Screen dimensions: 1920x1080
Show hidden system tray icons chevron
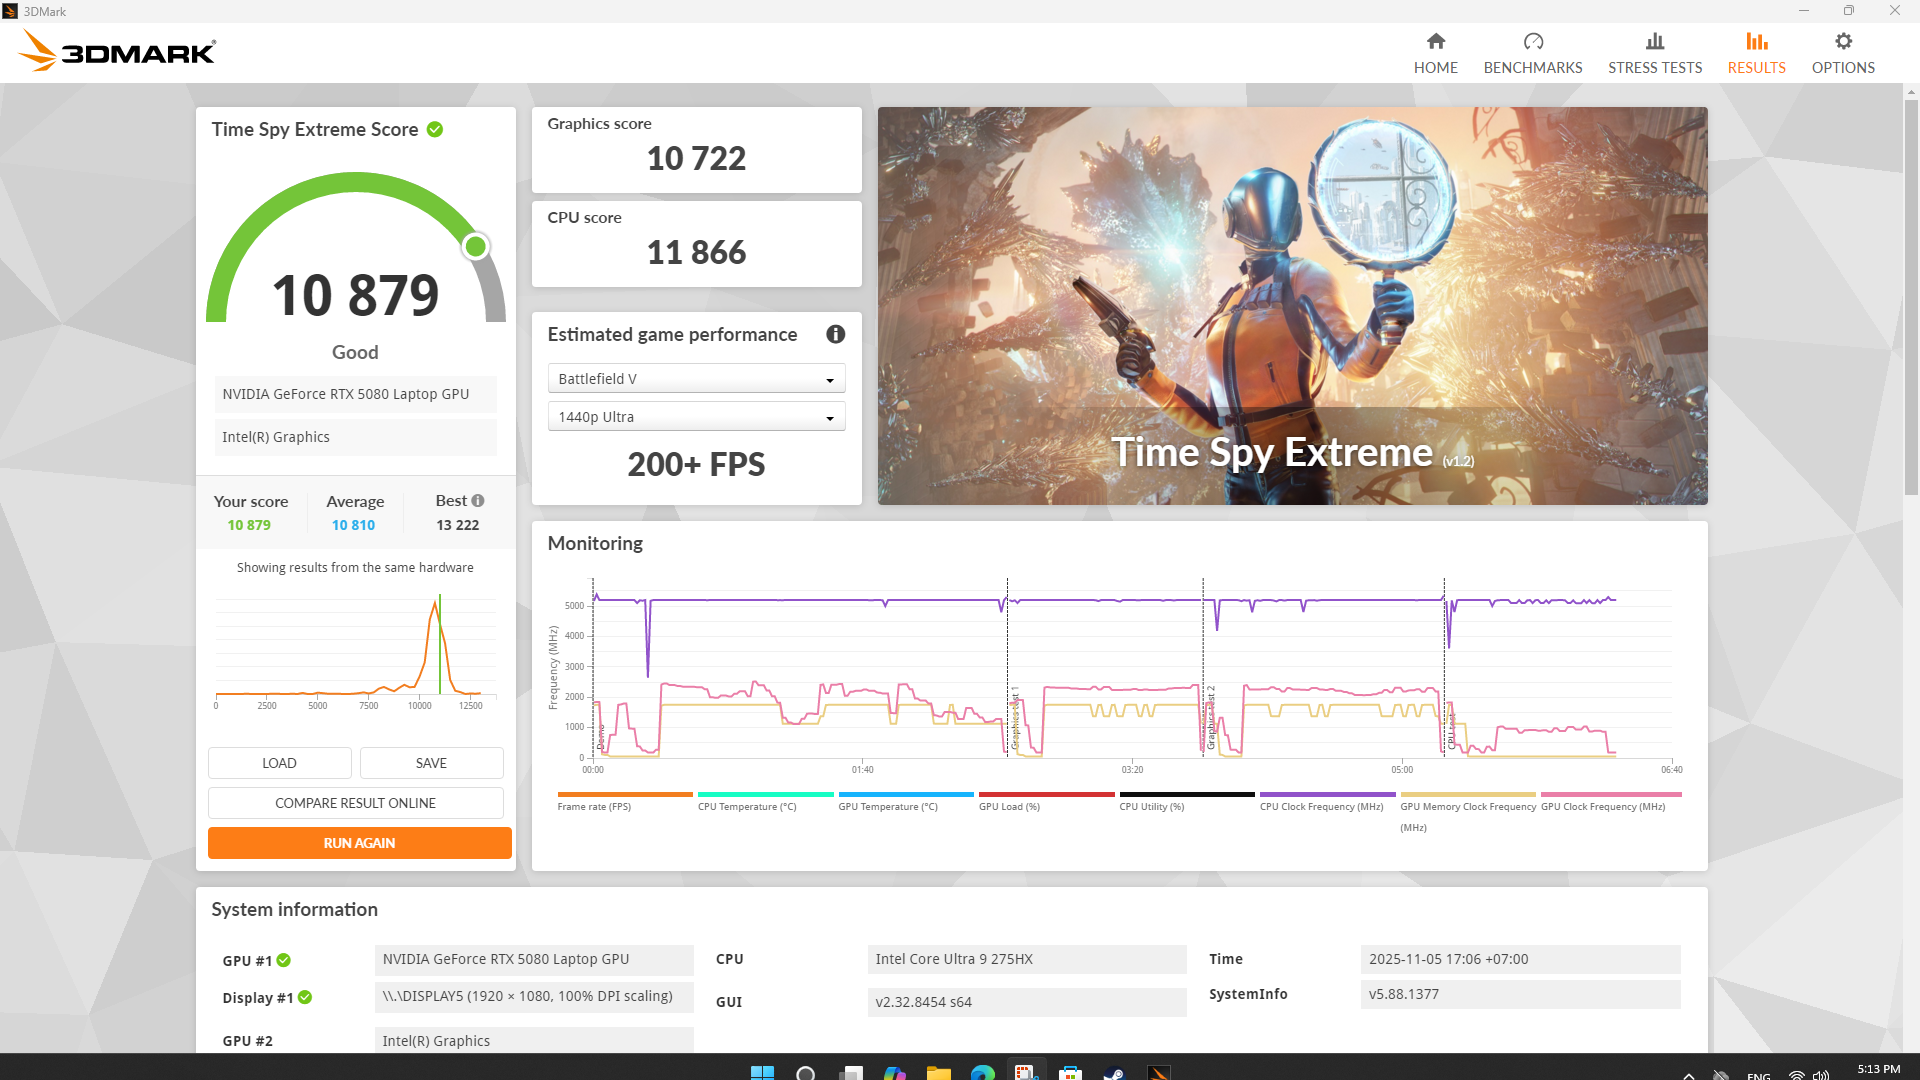click(x=1688, y=1075)
